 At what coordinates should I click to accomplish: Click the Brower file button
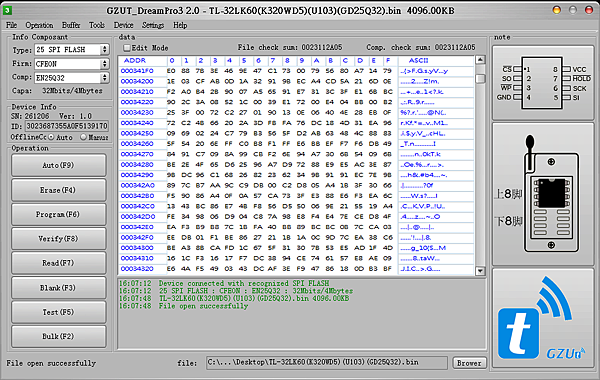click(x=469, y=363)
